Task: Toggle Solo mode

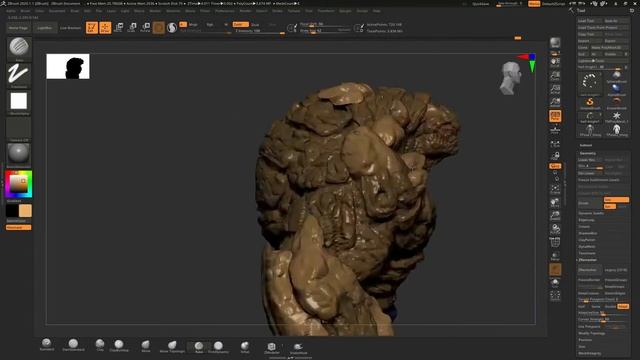Action: coord(555,283)
